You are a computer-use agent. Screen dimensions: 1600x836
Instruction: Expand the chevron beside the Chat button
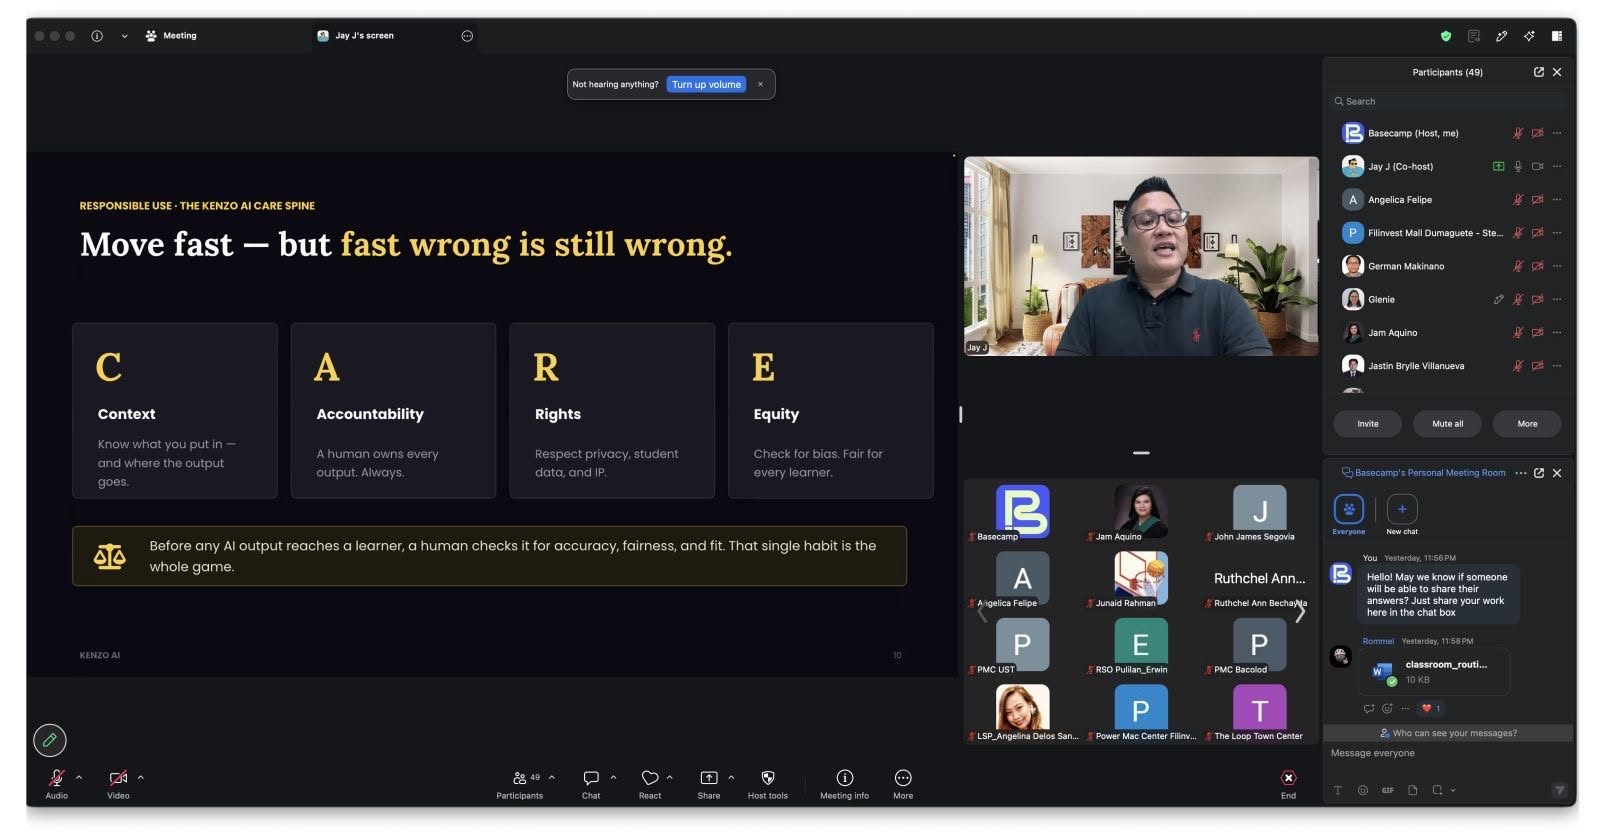(613, 777)
